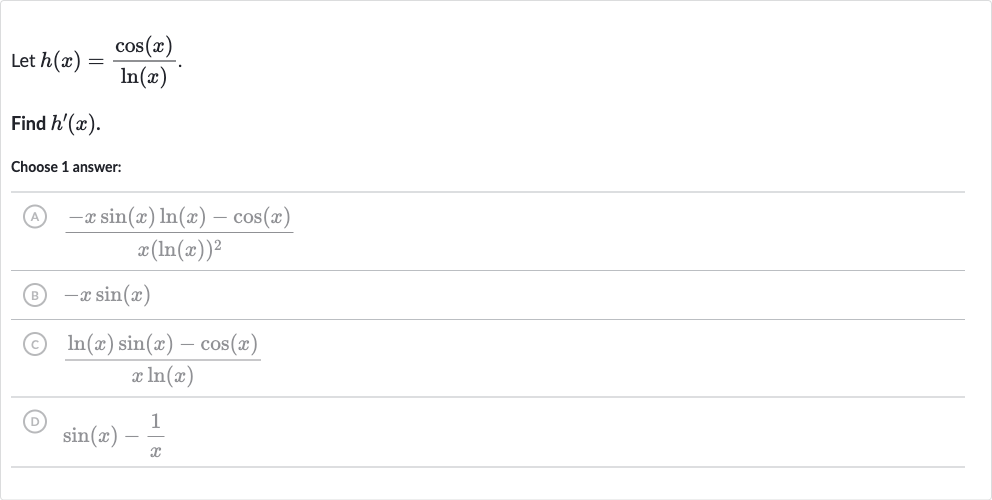Select the radio button labeled A
The width and height of the screenshot is (992, 500).
coord(35,217)
